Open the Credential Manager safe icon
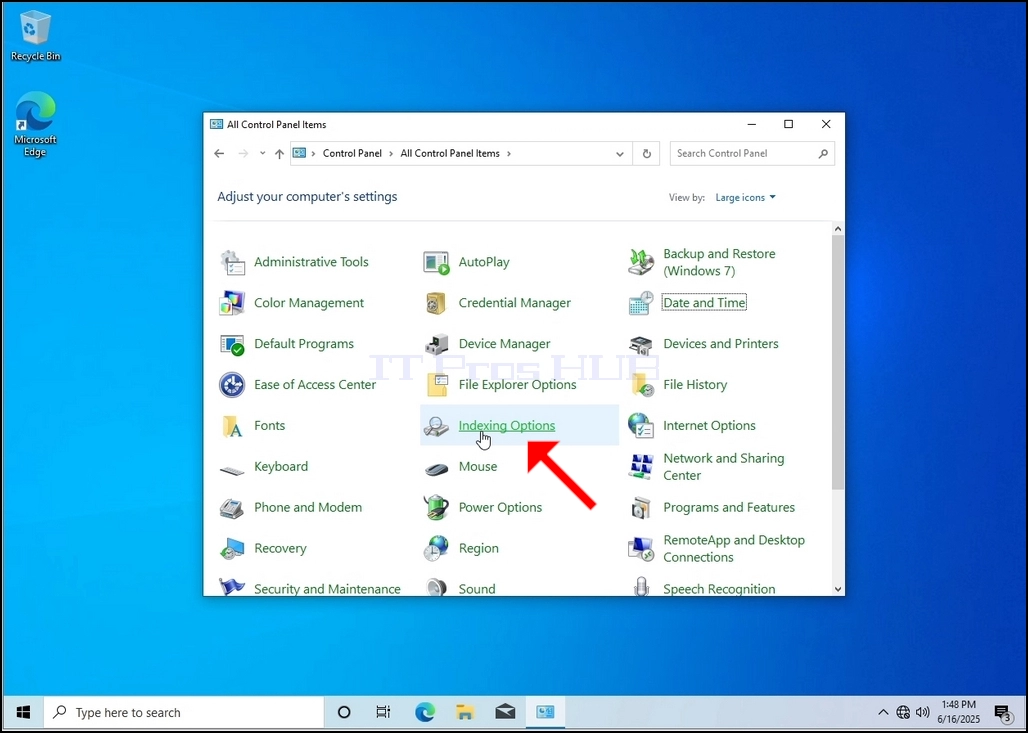 437,303
